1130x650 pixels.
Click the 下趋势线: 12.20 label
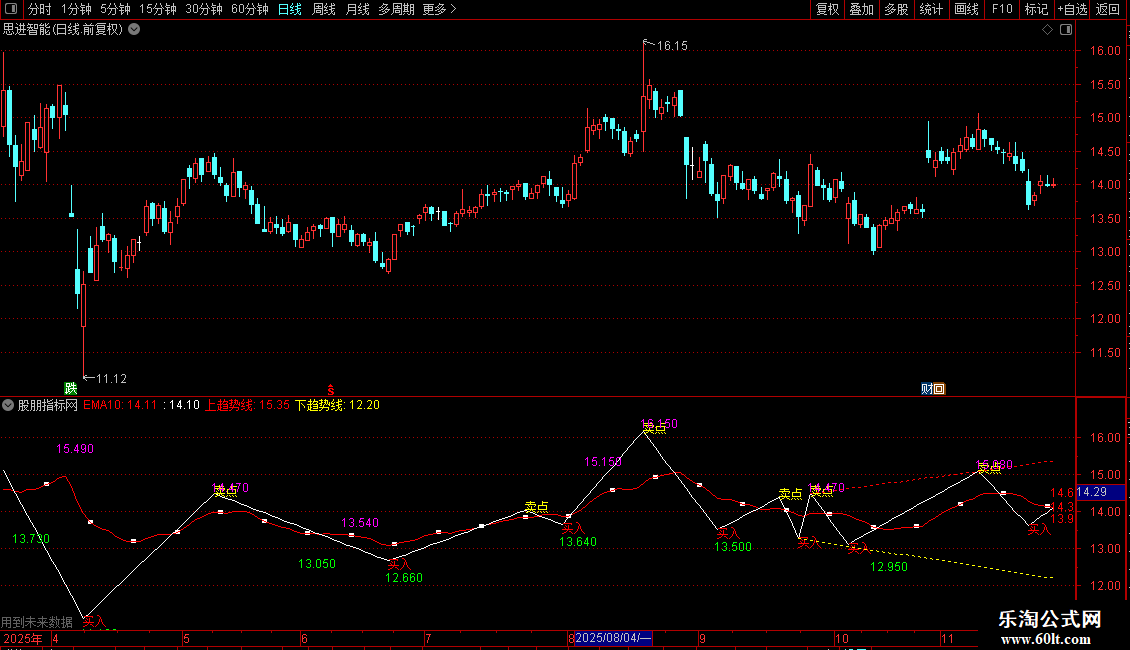pyautogui.click(x=337, y=405)
